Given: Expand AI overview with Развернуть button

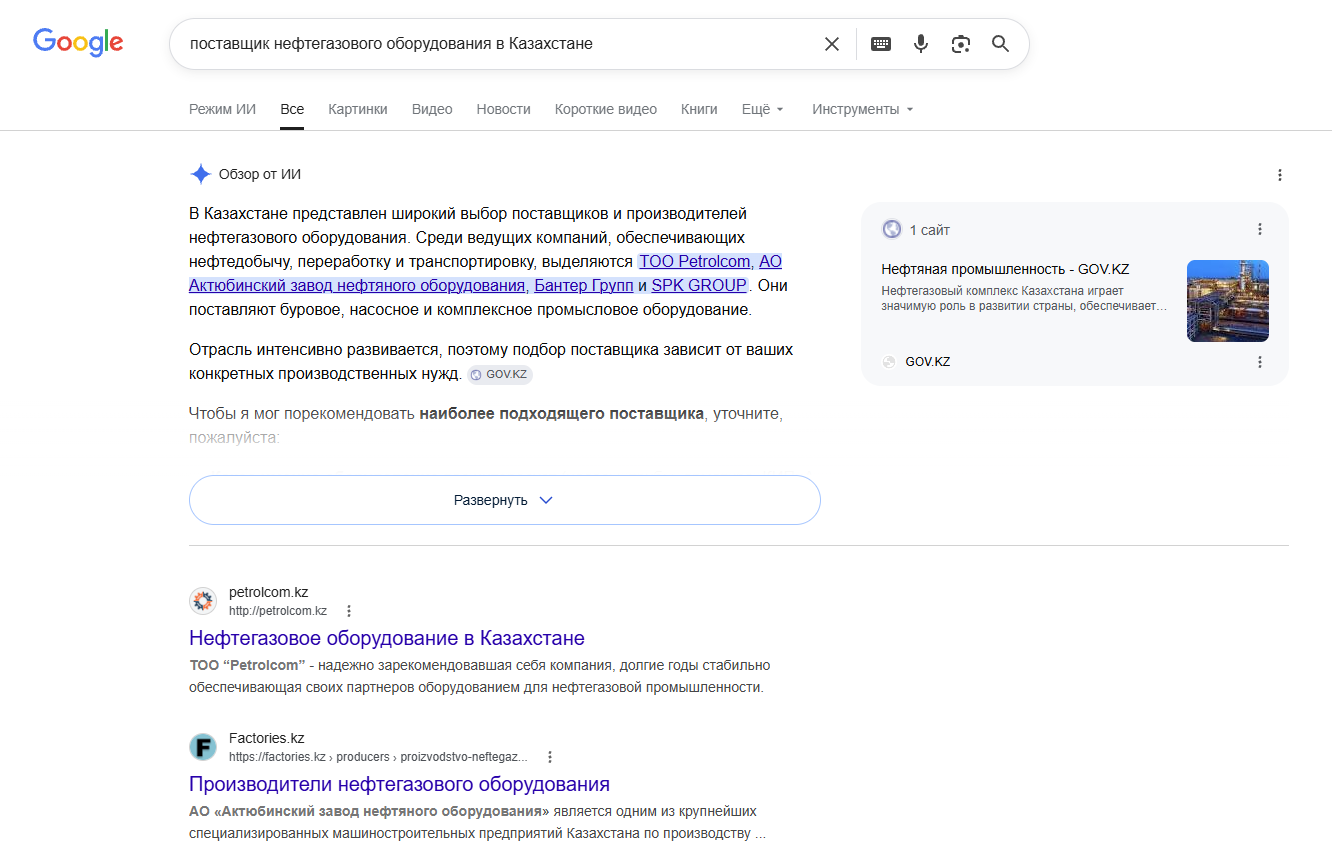Looking at the screenshot, I should pyautogui.click(x=505, y=500).
